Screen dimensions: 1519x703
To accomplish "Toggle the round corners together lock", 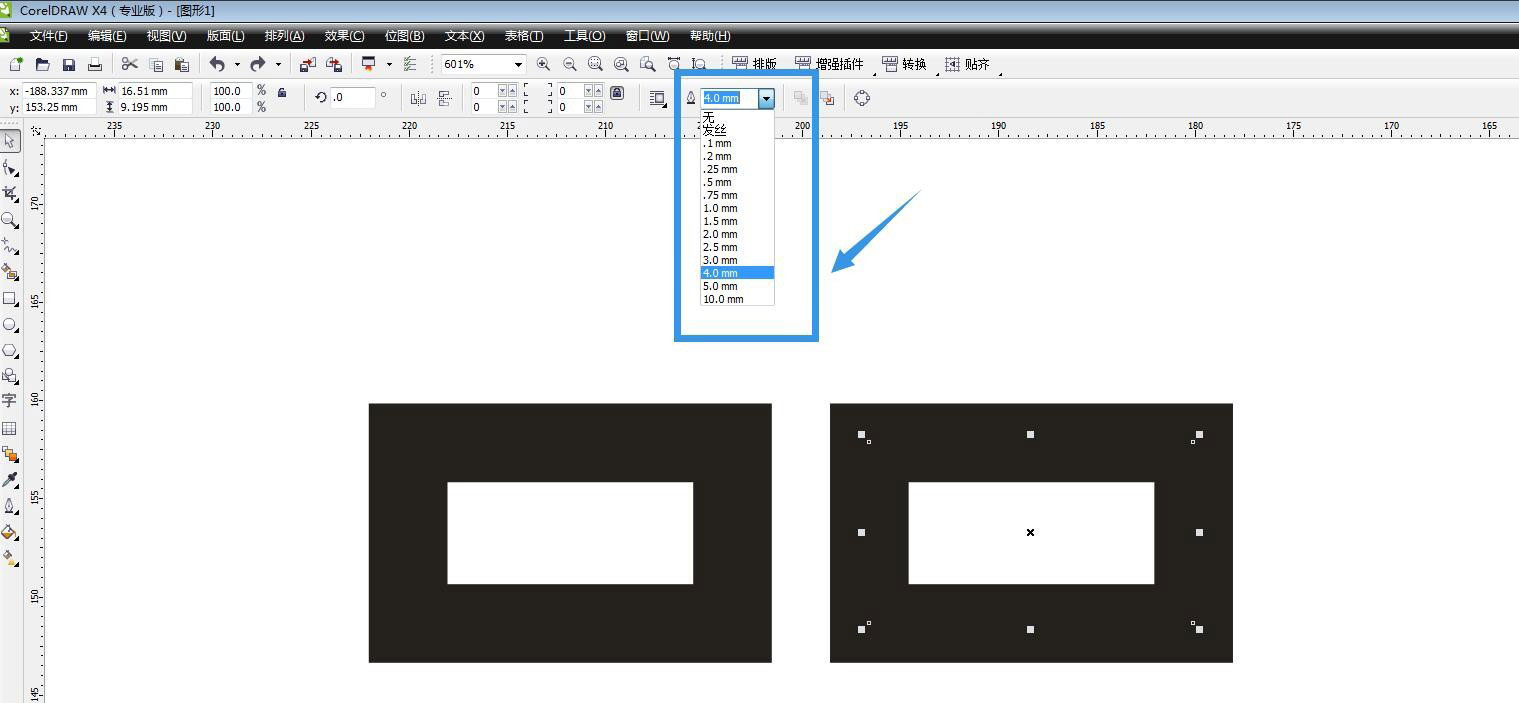I will [x=617, y=93].
